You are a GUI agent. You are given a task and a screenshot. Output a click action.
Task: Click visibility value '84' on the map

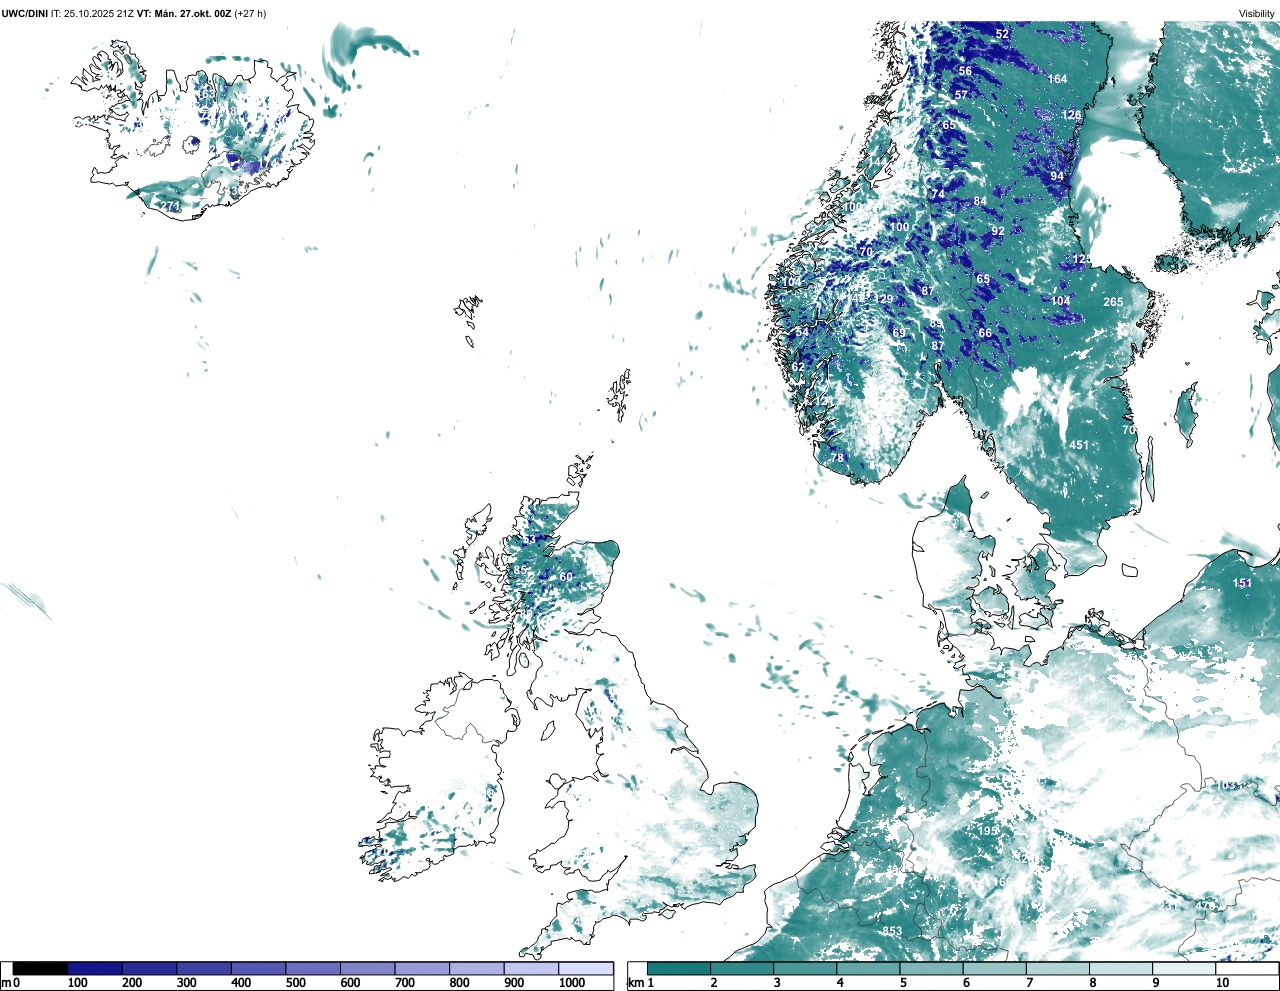coord(980,202)
